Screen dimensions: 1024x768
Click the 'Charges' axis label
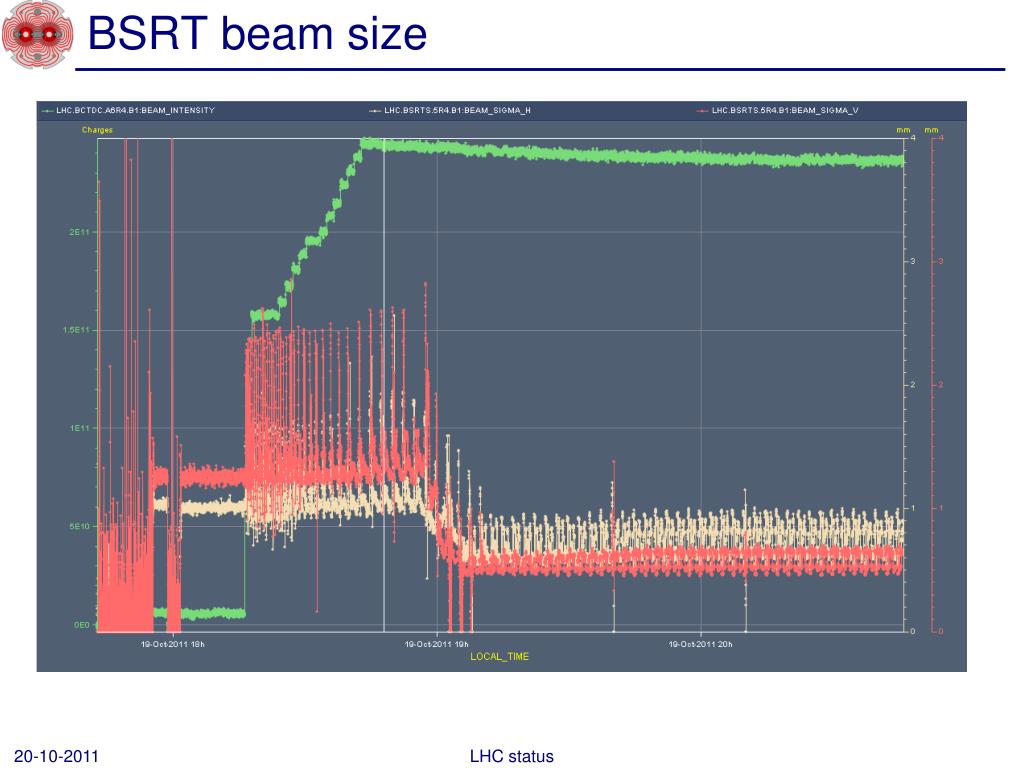pos(97,130)
